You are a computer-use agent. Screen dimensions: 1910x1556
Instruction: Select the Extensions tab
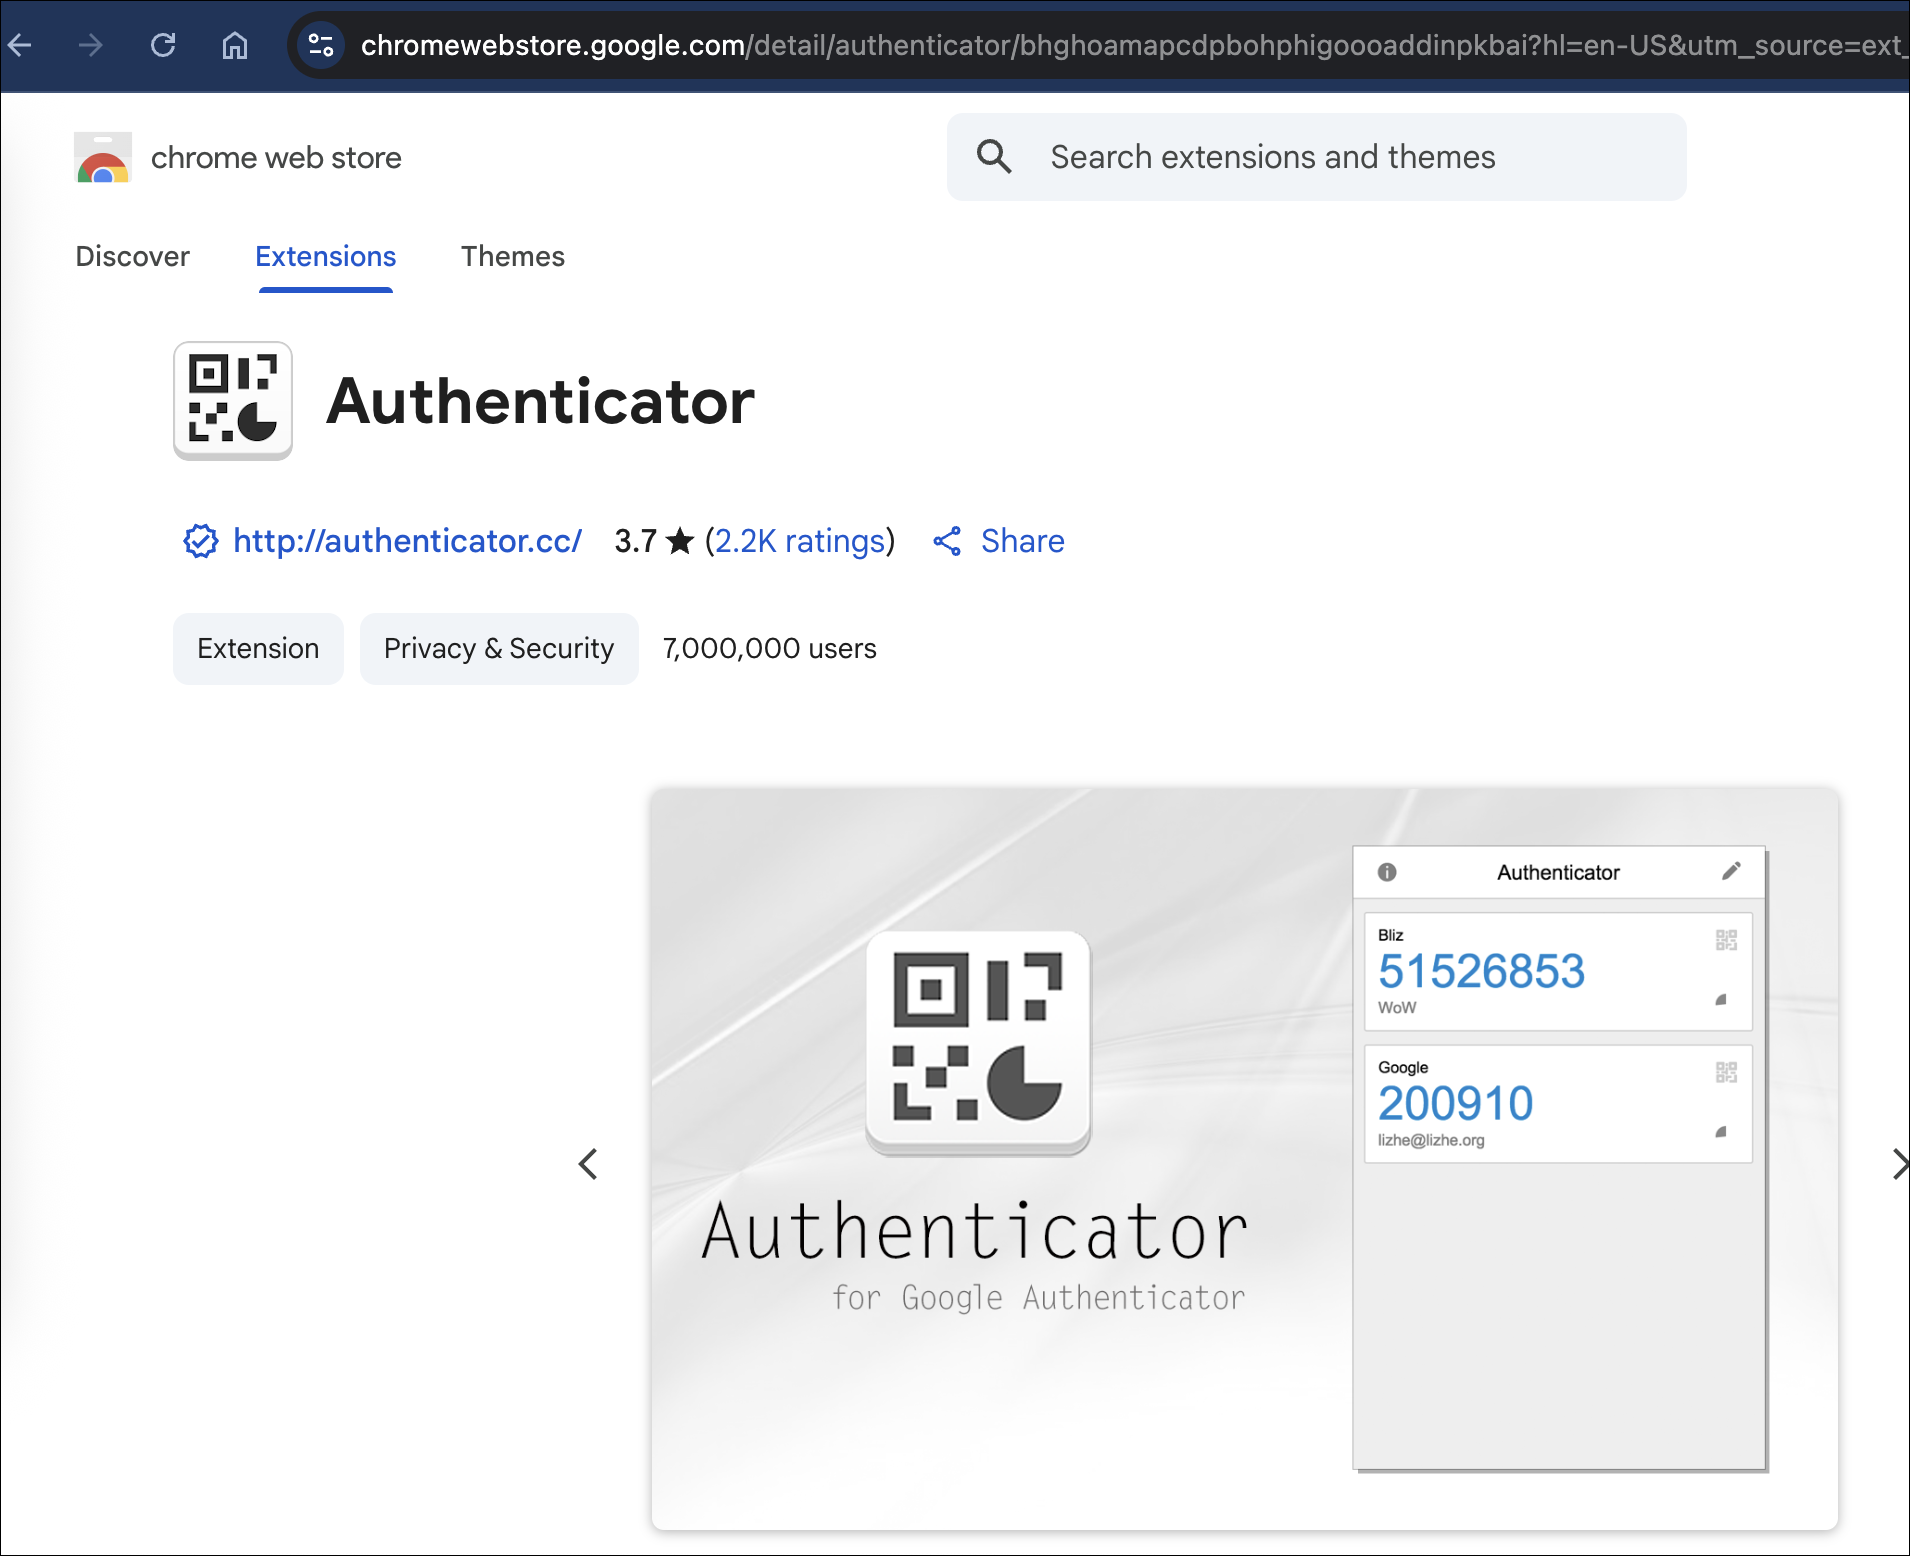(325, 257)
